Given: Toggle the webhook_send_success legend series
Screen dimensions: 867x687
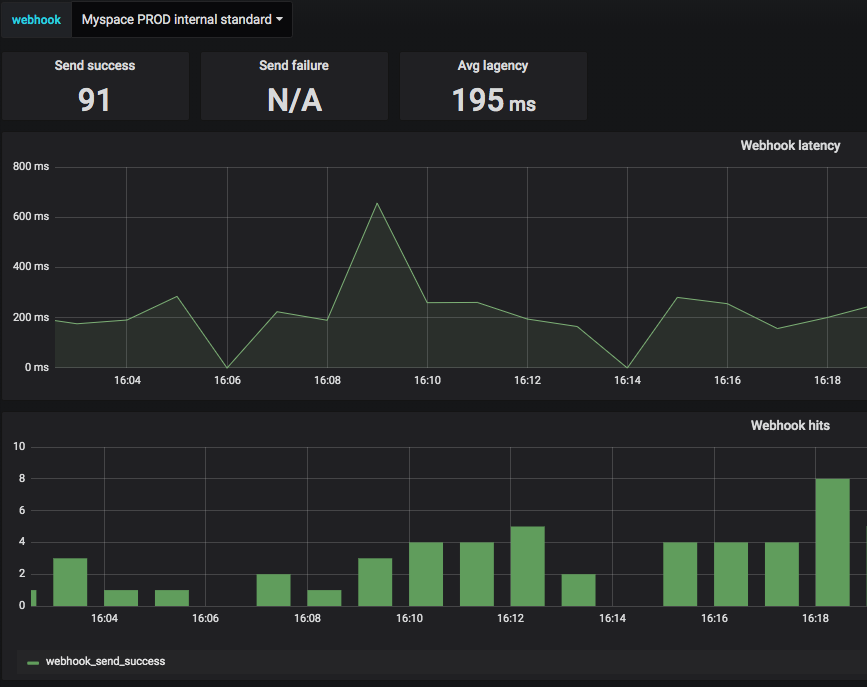Looking at the screenshot, I should [105, 662].
